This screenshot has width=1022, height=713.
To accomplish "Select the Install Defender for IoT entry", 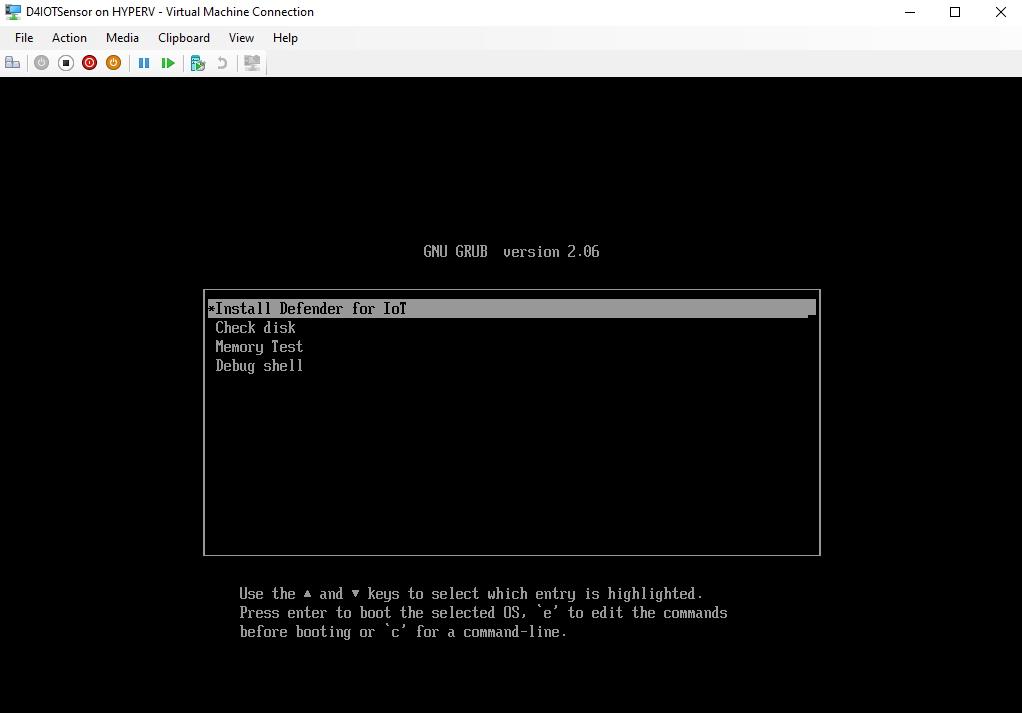I will pyautogui.click(x=311, y=309).
